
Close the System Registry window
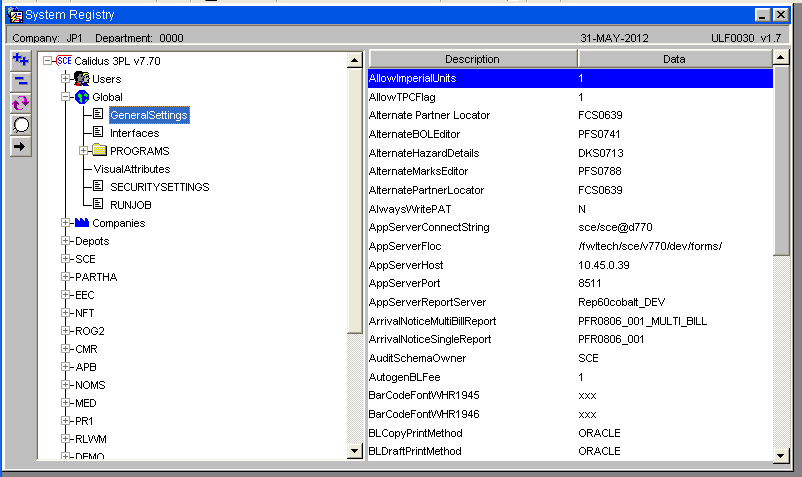tap(781, 15)
